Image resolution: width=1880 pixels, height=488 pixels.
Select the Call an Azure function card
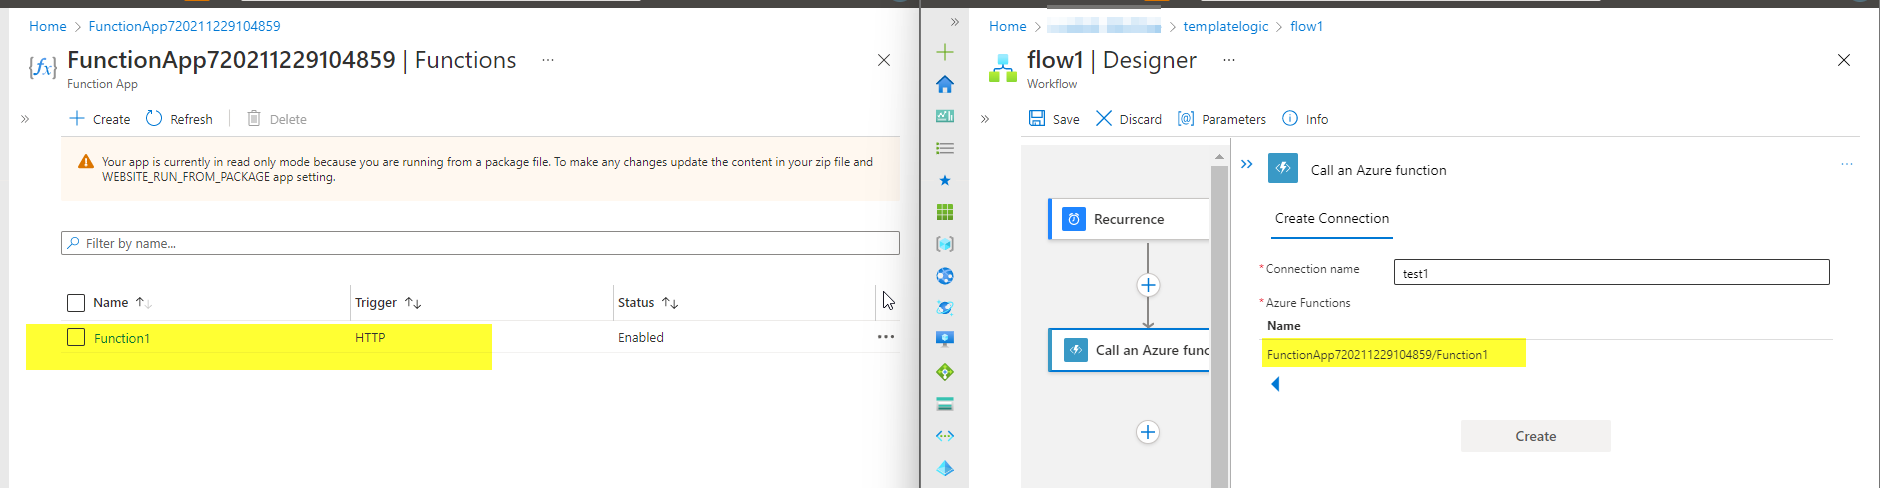click(x=1129, y=350)
